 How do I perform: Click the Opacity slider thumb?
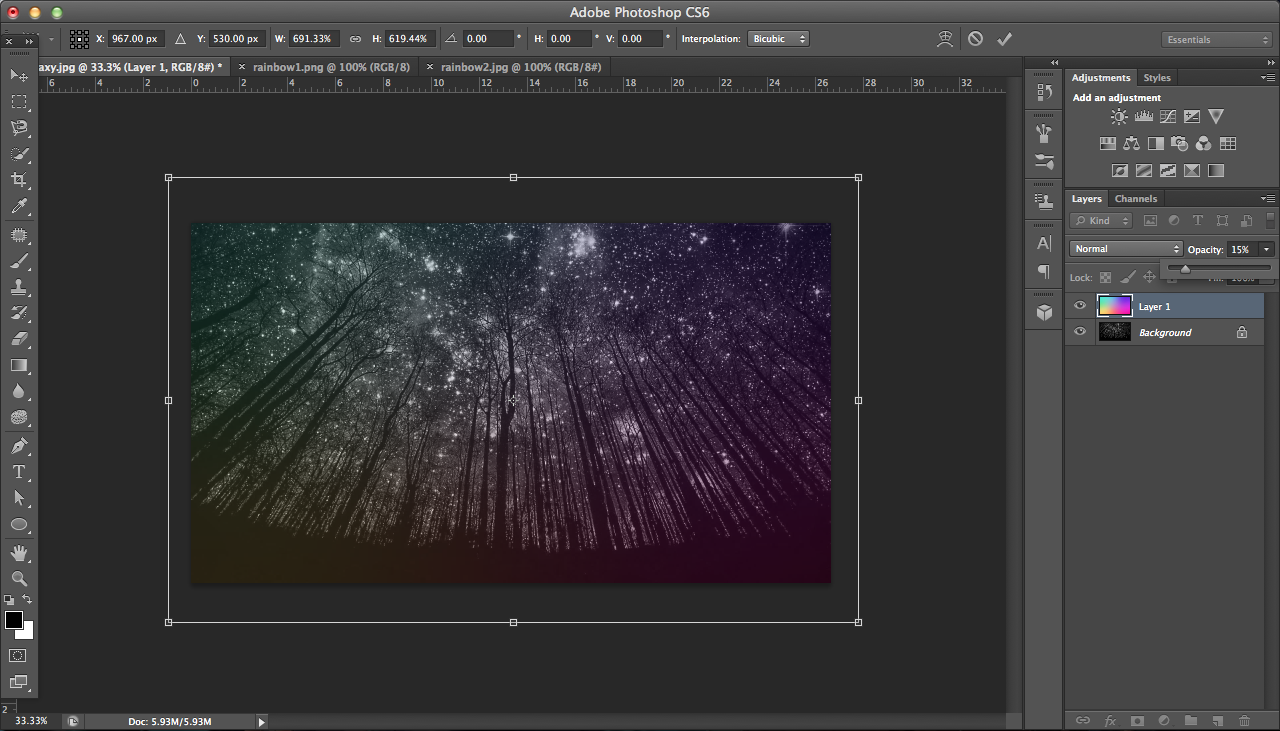point(1185,269)
